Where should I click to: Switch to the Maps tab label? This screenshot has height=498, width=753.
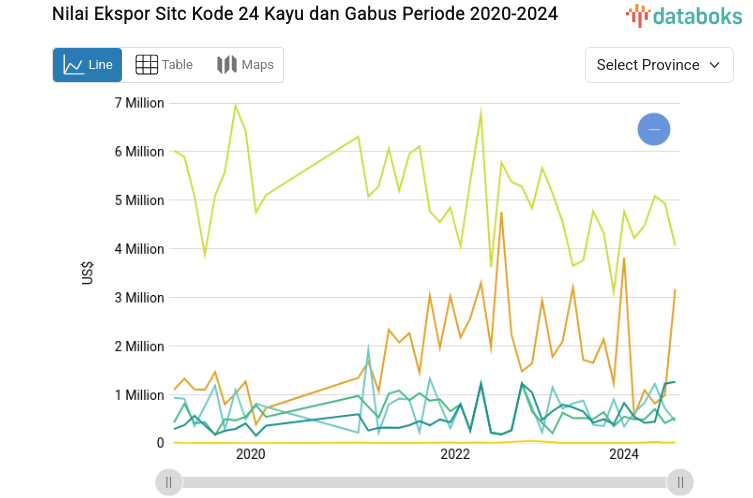257,65
